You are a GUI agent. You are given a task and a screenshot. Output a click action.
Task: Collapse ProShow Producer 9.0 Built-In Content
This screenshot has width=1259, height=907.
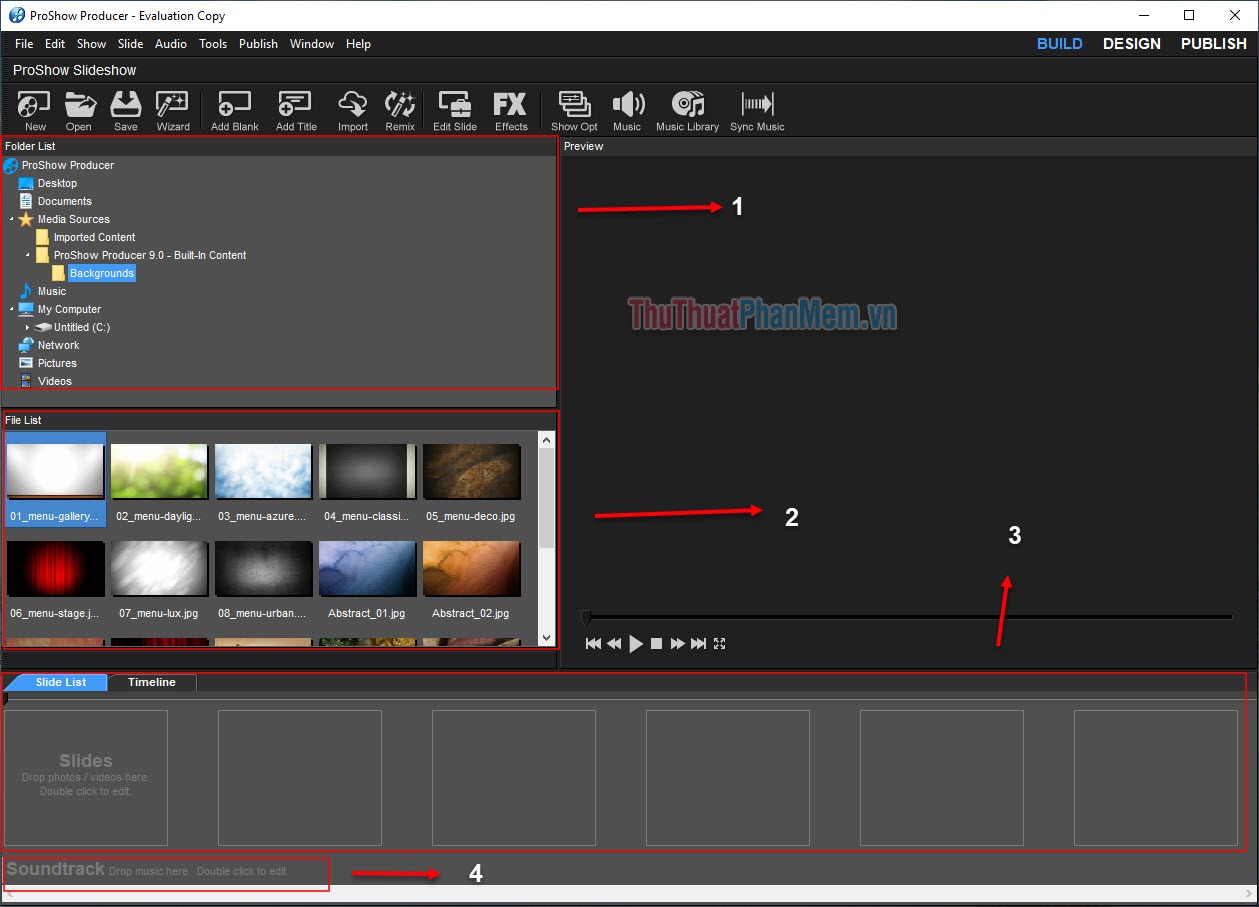pyautogui.click(x=28, y=255)
